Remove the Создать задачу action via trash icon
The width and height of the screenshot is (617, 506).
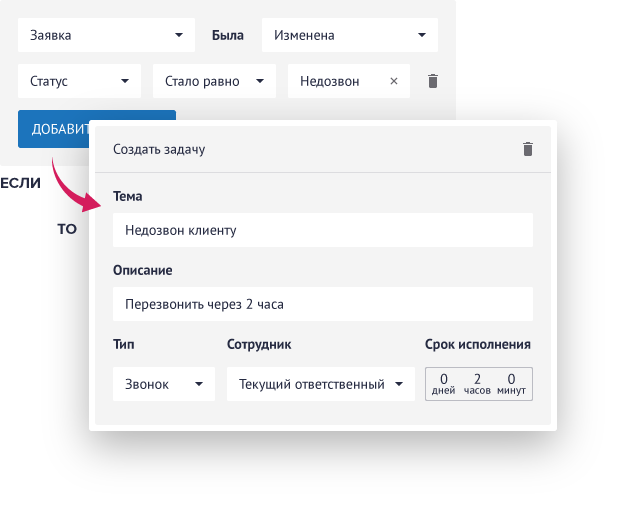click(528, 149)
